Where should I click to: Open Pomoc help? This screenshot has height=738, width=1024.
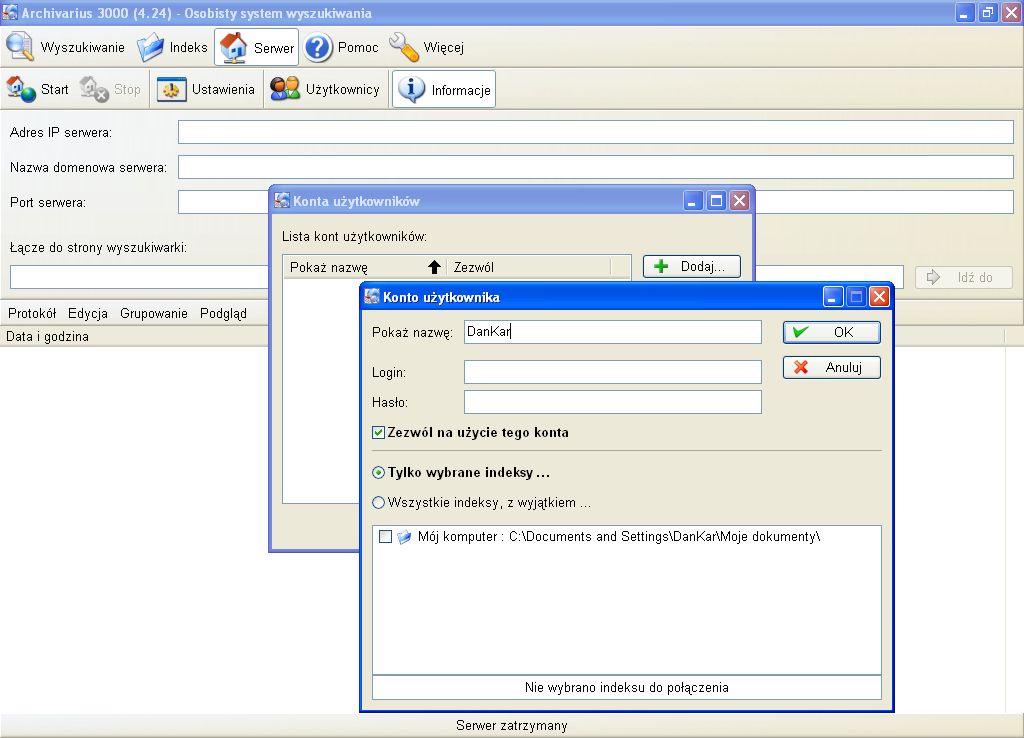342,47
